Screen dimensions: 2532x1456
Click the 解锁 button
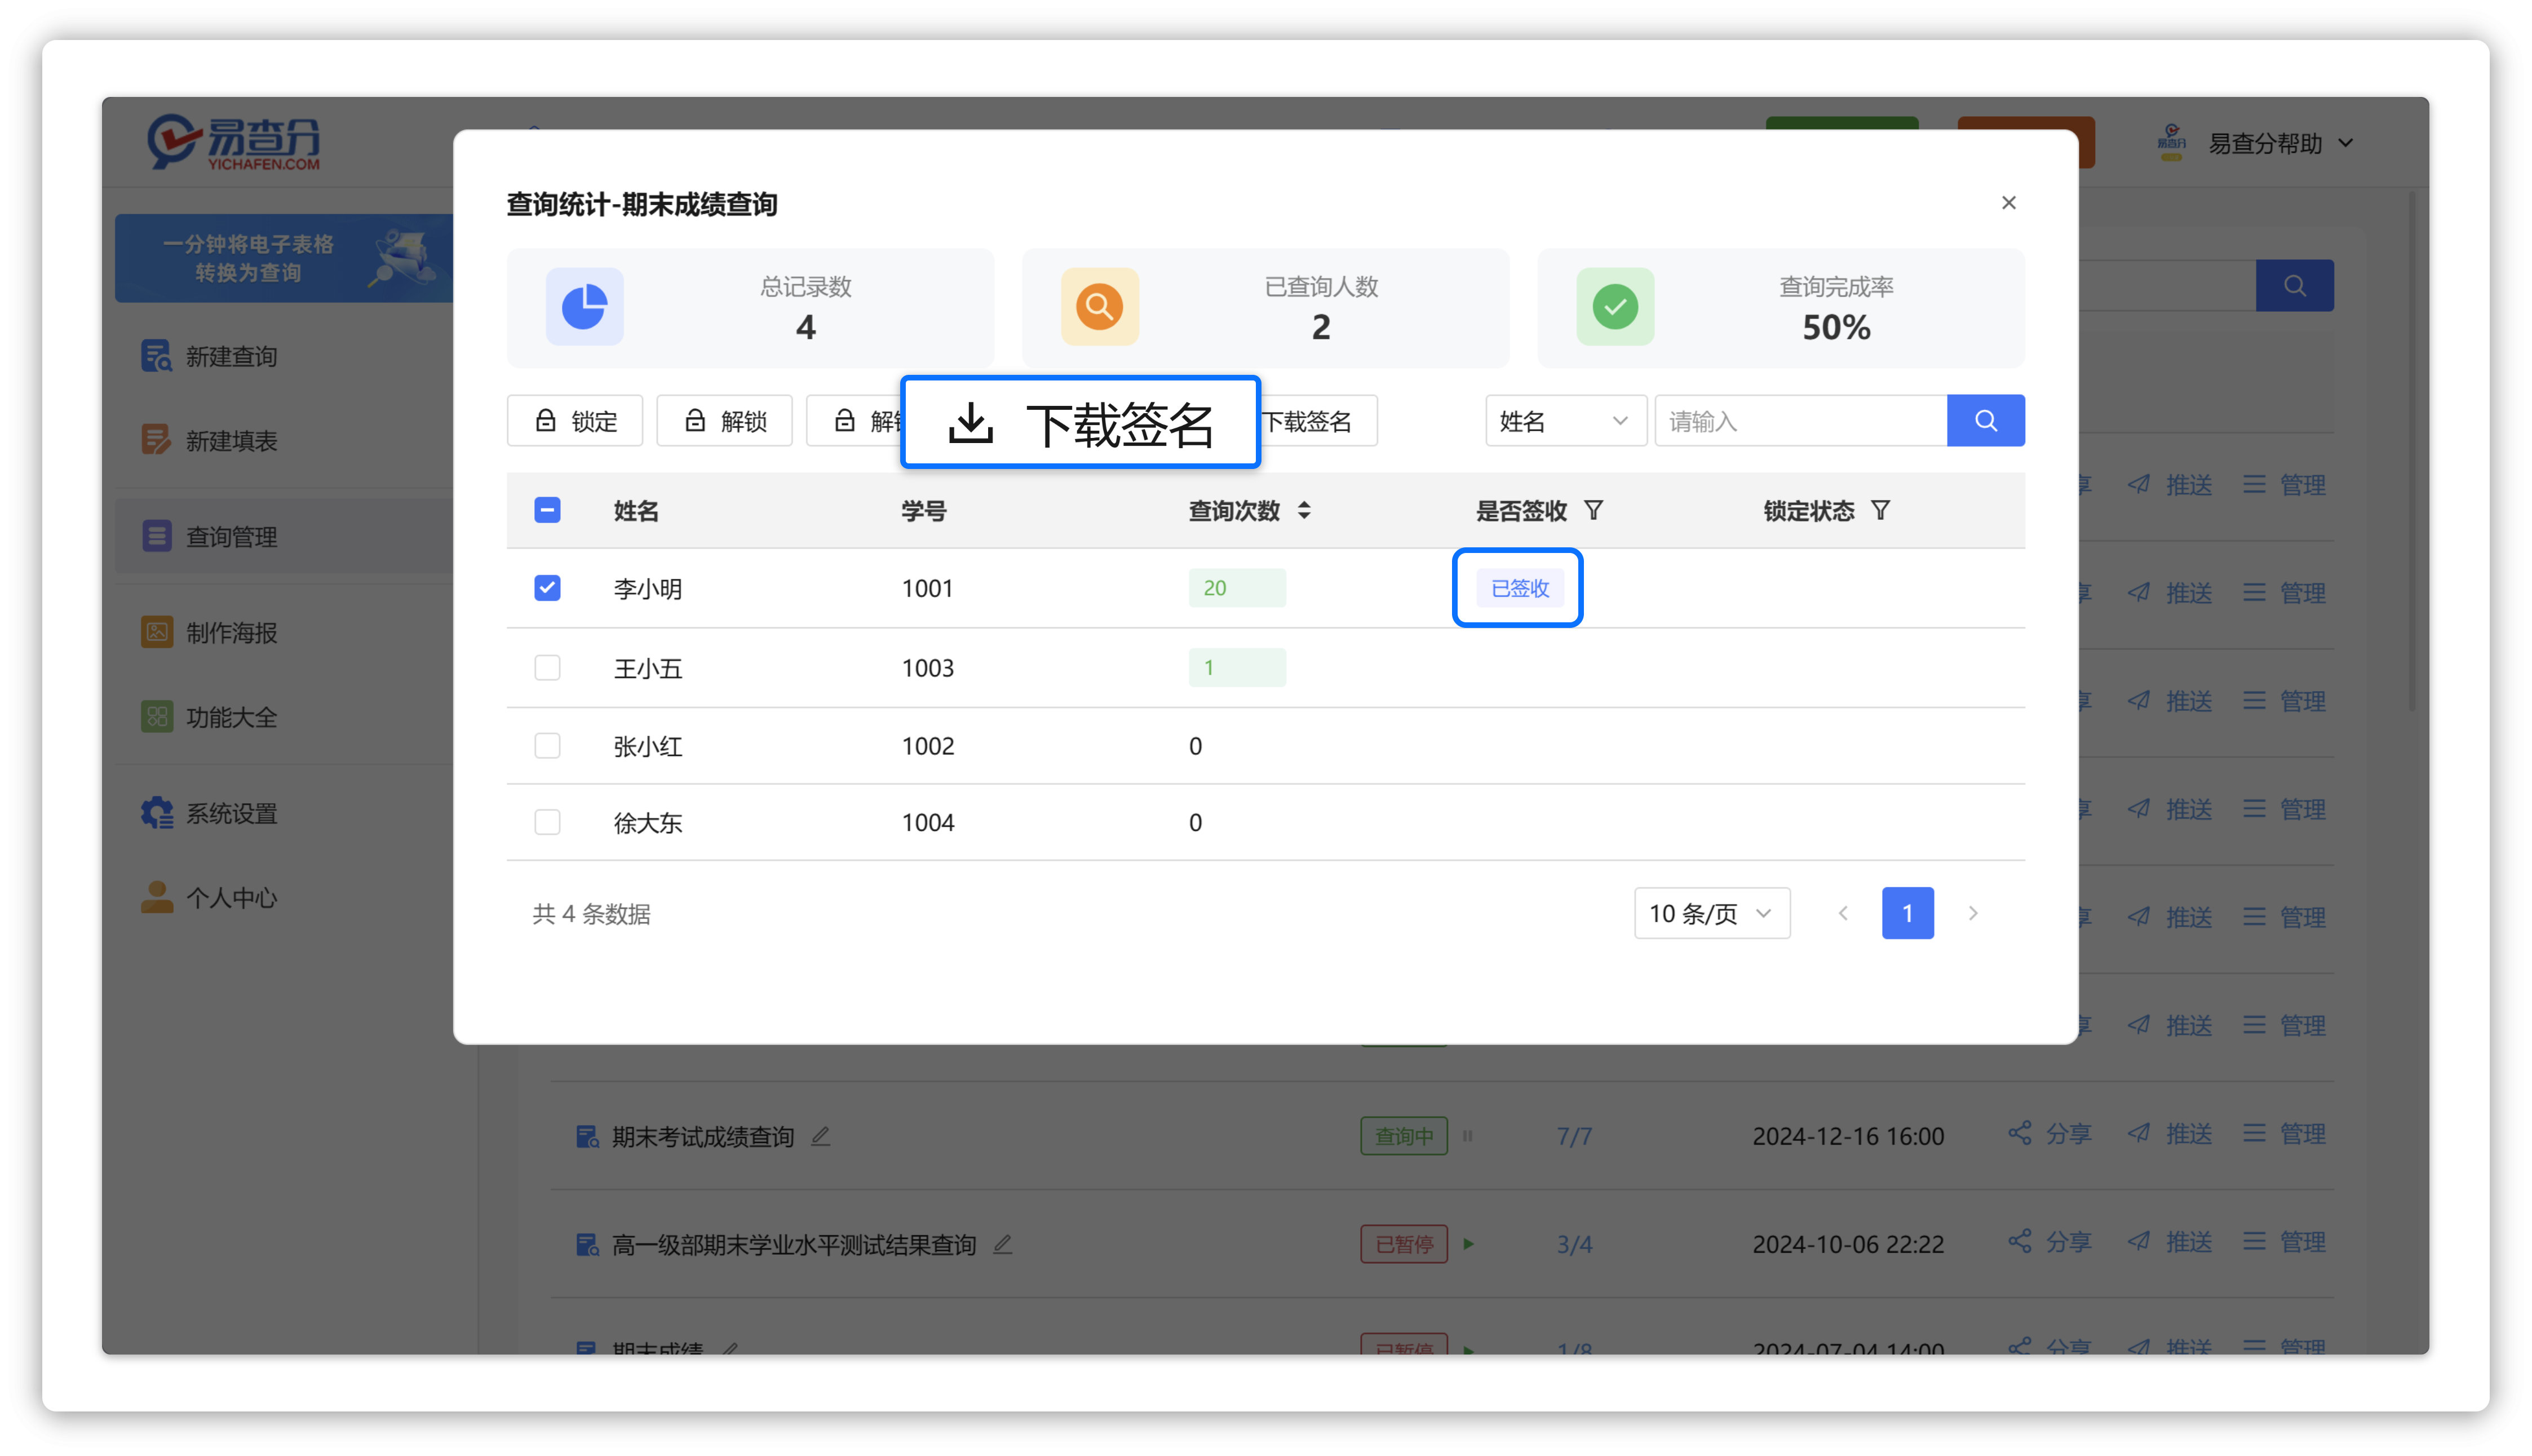click(x=724, y=421)
